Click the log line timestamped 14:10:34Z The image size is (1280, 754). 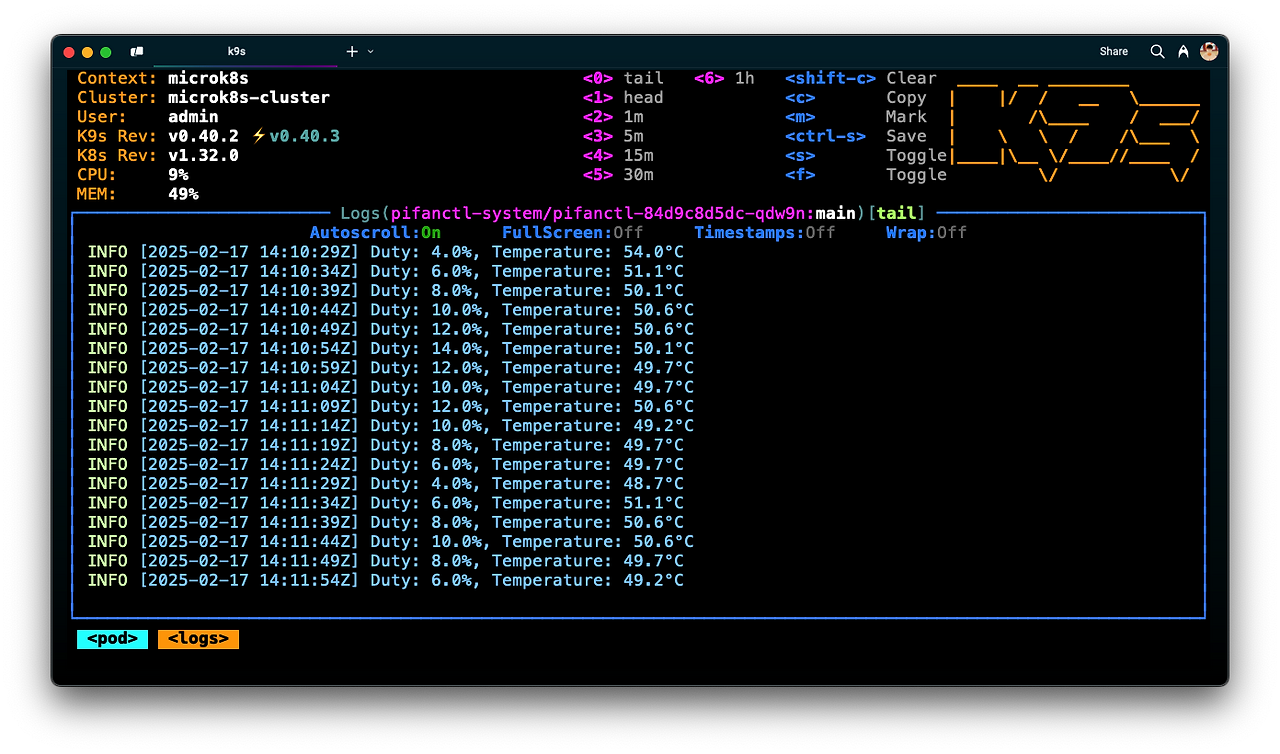(386, 271)
